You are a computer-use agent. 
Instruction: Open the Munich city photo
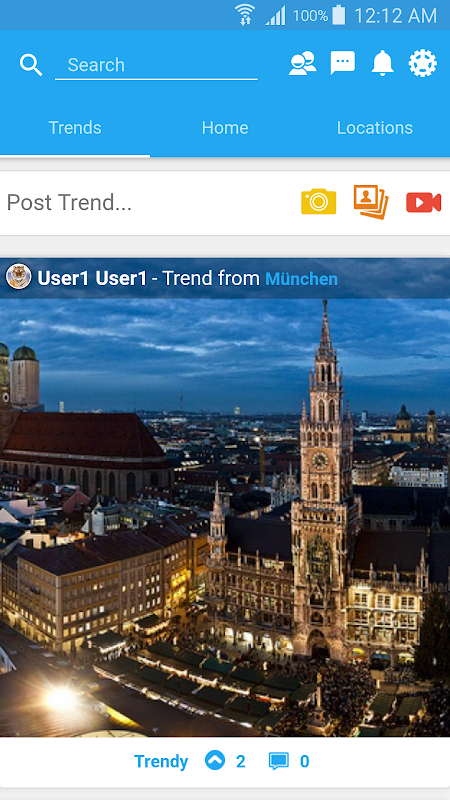(225, 517)
